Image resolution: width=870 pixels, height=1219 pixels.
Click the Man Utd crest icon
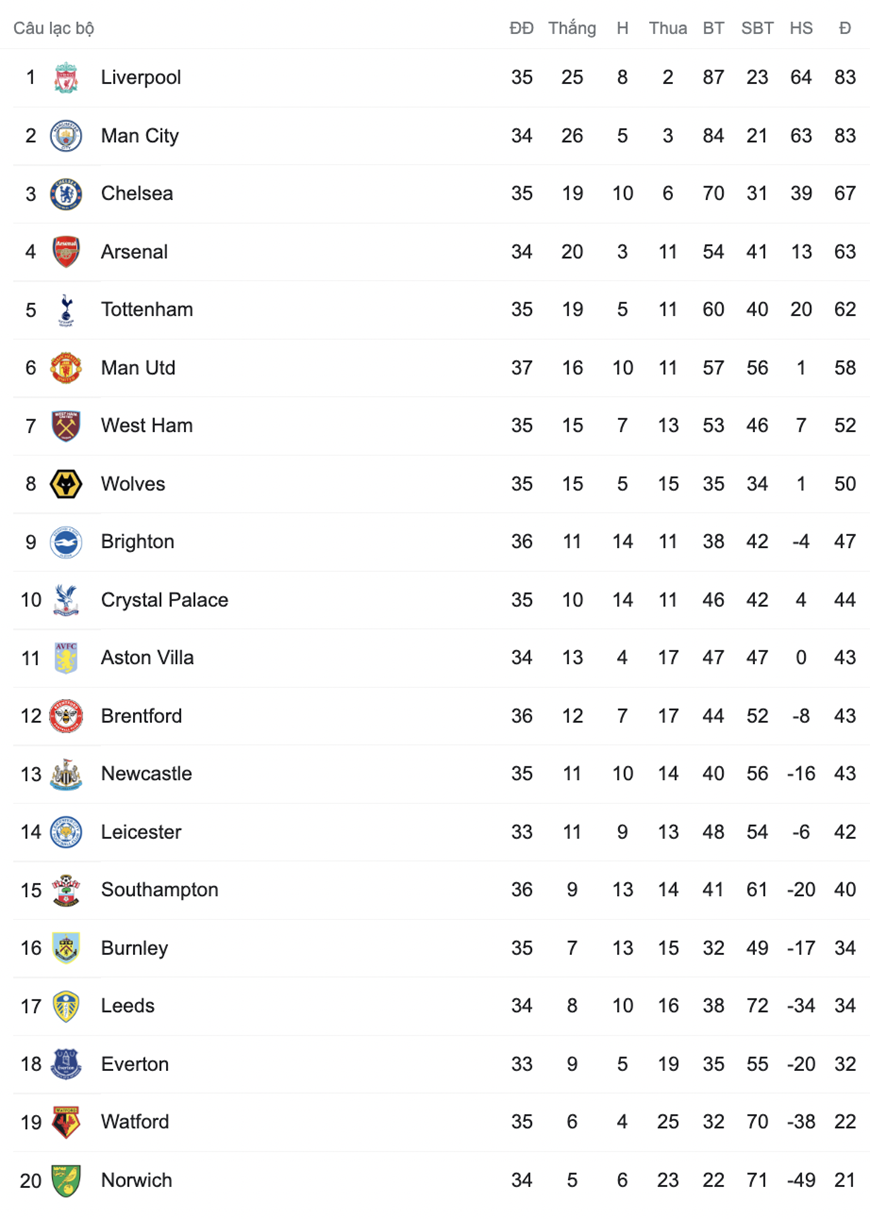66,367
